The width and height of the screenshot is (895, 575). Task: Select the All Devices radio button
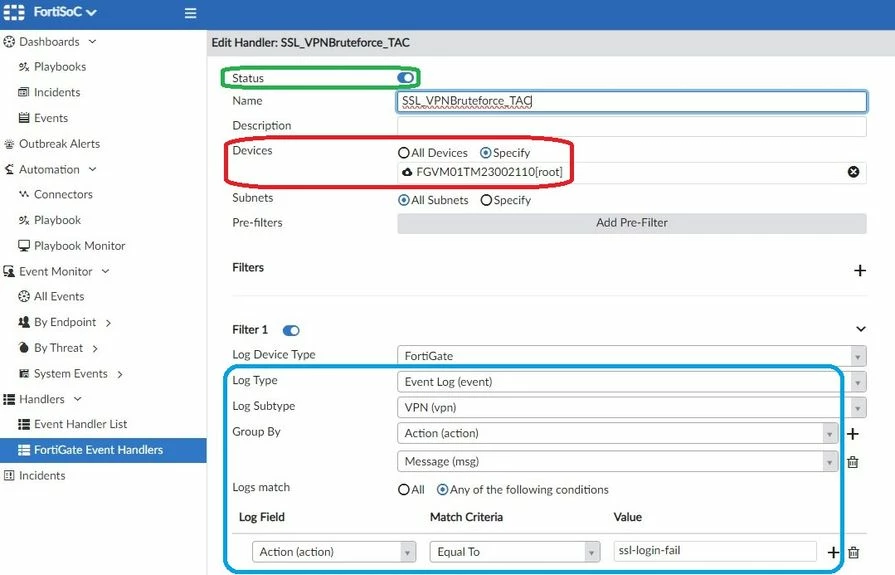(x=404, y=153)
